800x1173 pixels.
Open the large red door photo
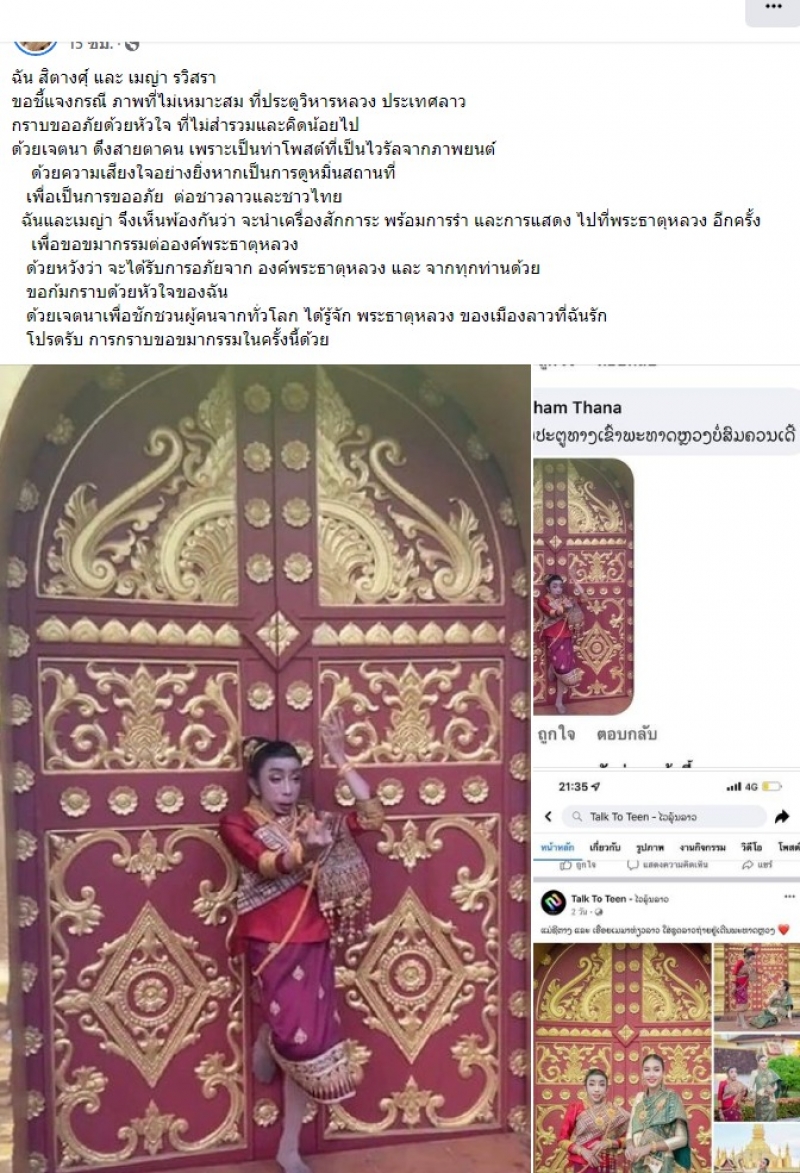(265, 768)
